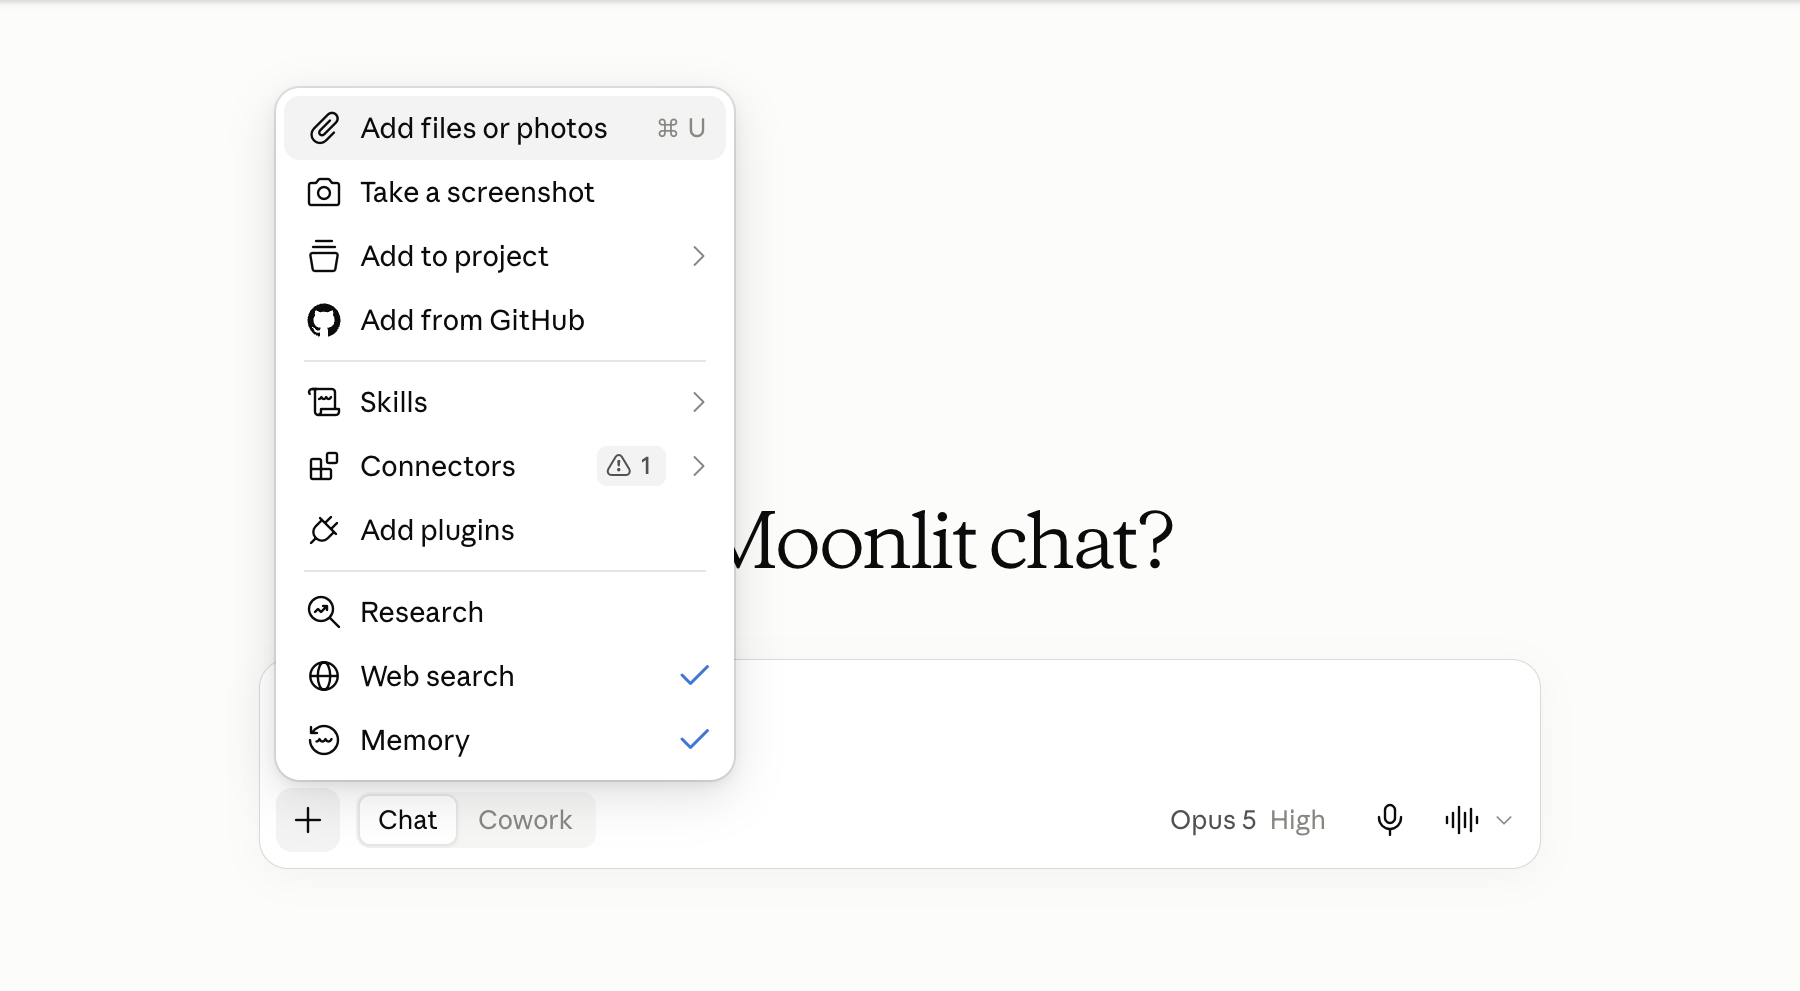
Task: Click the camera icon beside Take a screenshot
Action: point(324,192)
